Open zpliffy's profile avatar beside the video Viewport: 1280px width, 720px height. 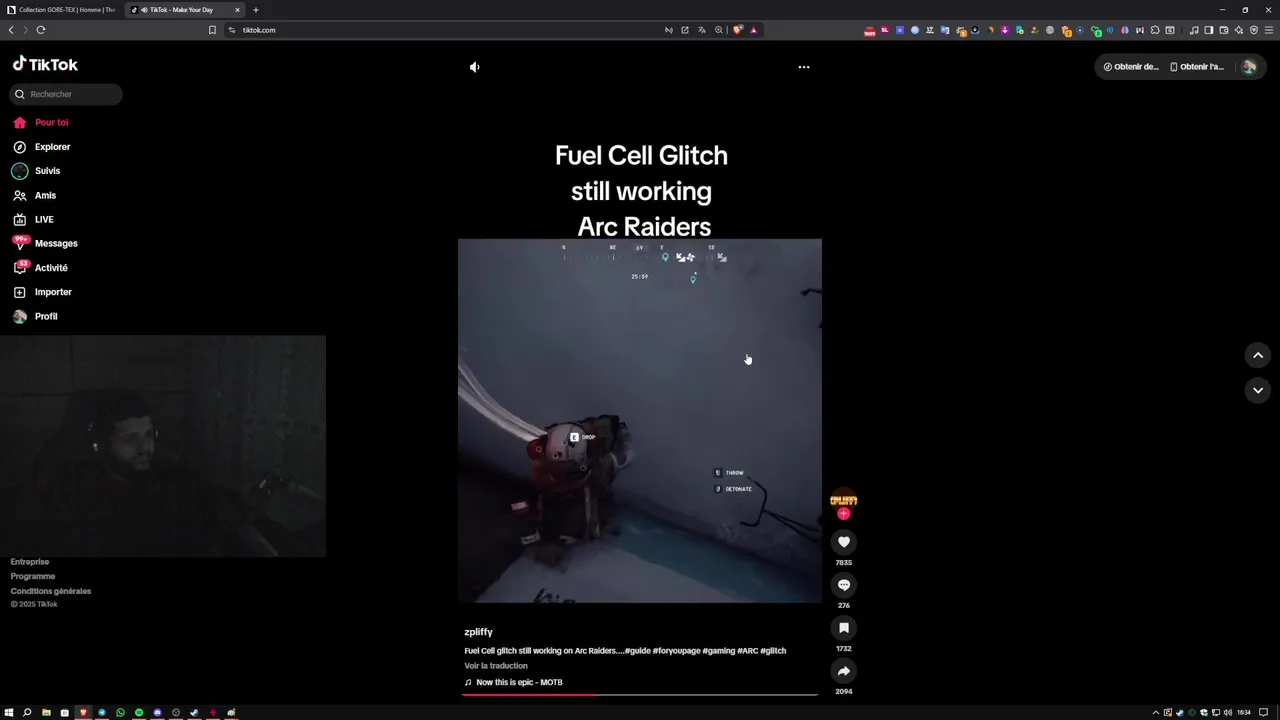click(843, 499)
